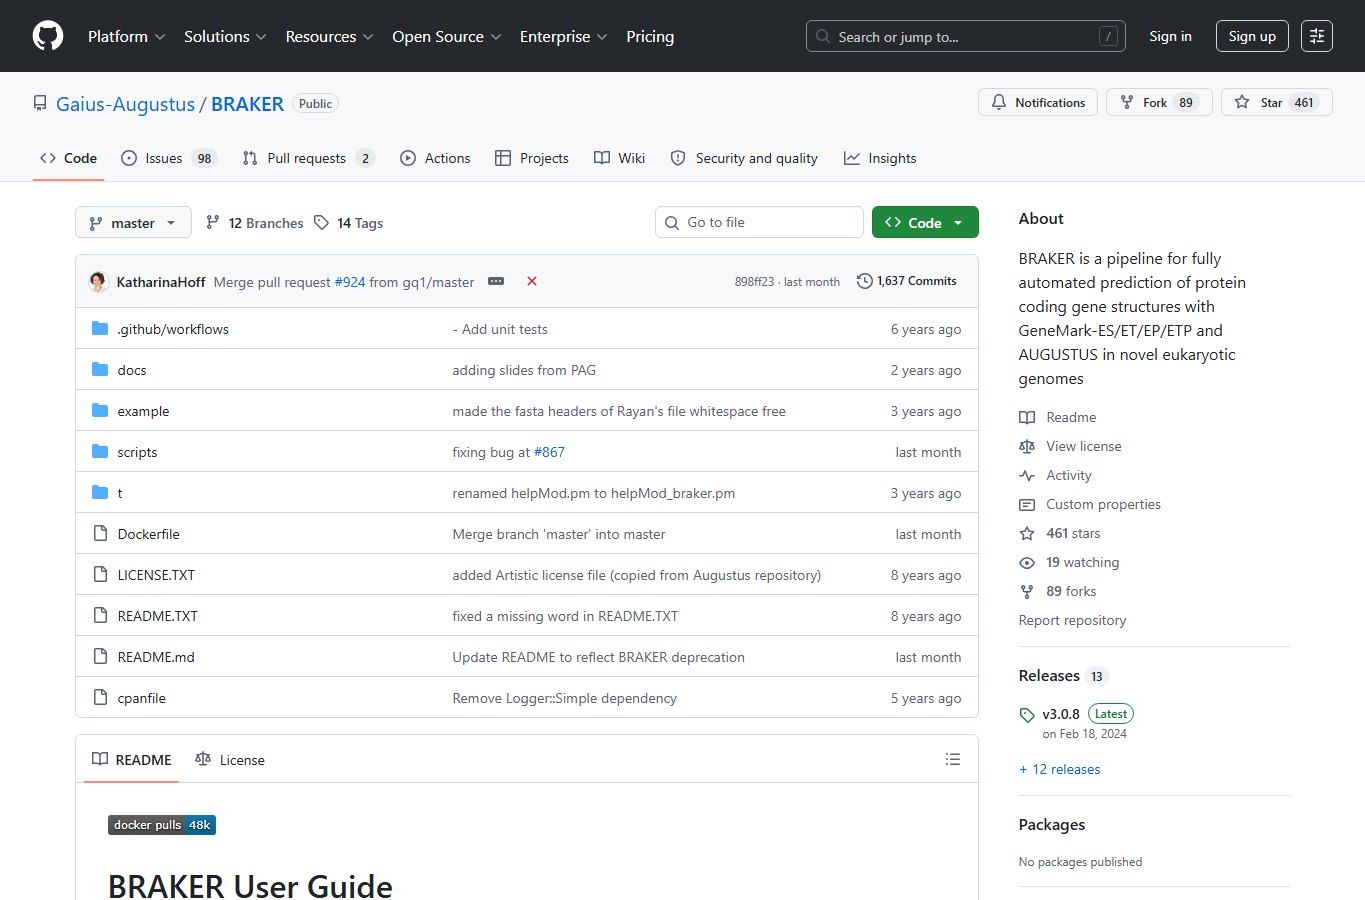Click the docker pulls 48k badge
This screenshot has width=1365, height=900.
[162, 825]
